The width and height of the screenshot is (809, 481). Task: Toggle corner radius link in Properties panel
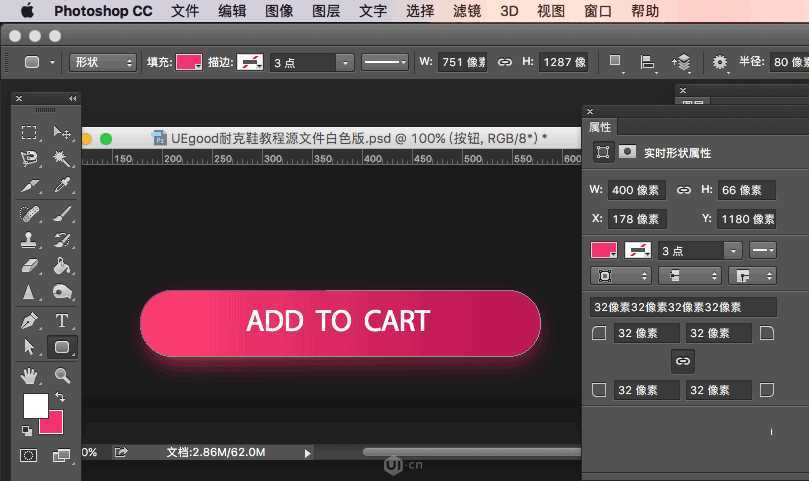tap(683, 361)
